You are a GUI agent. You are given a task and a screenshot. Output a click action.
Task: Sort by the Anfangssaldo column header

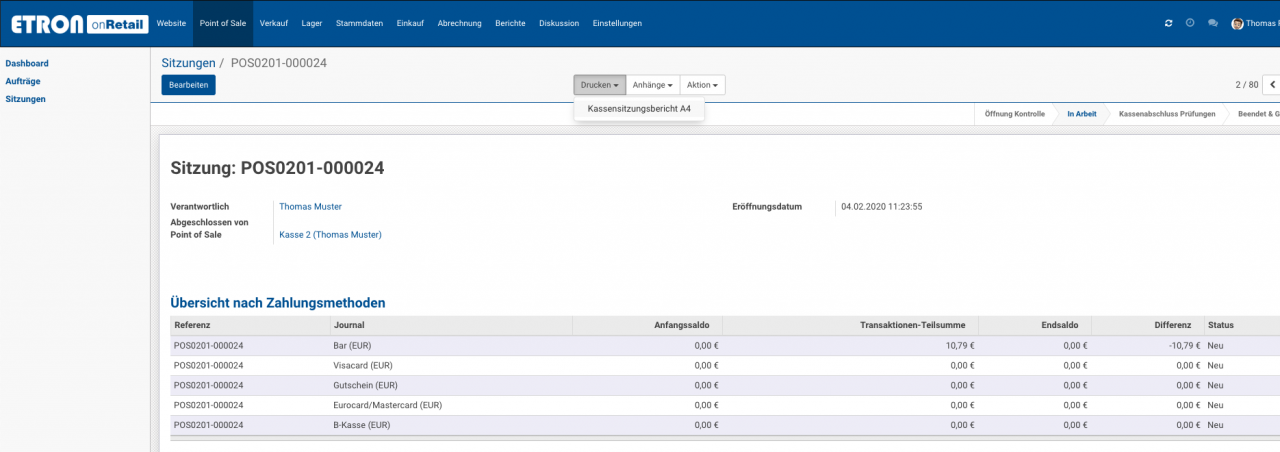(x=647, y=325)
